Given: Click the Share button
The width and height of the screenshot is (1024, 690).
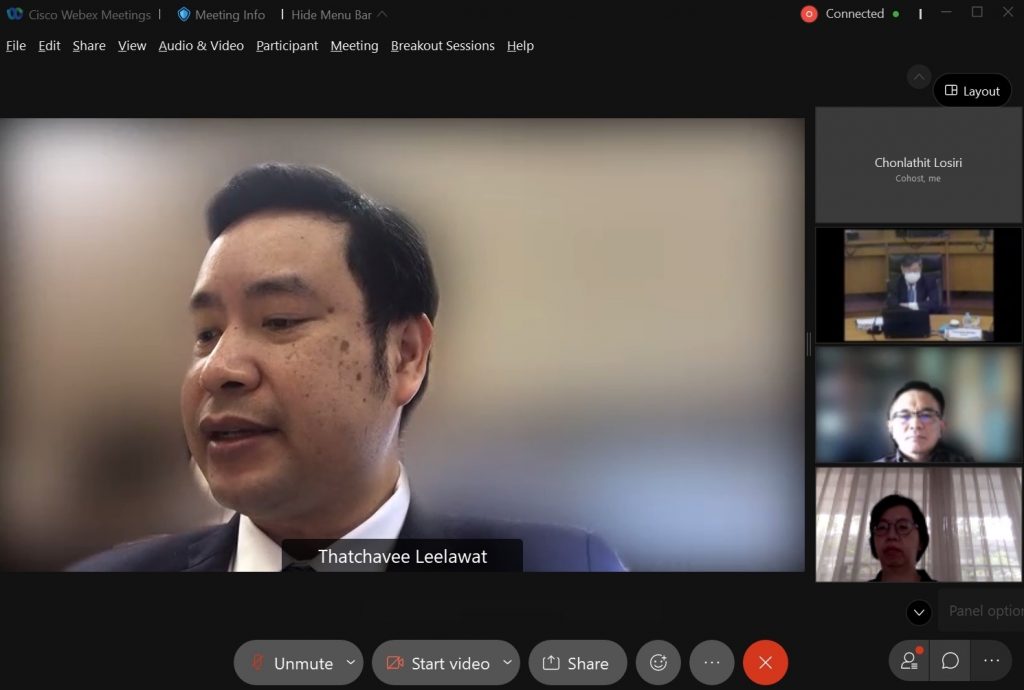Looking at the screenshot, I should (x=576, y=663).
